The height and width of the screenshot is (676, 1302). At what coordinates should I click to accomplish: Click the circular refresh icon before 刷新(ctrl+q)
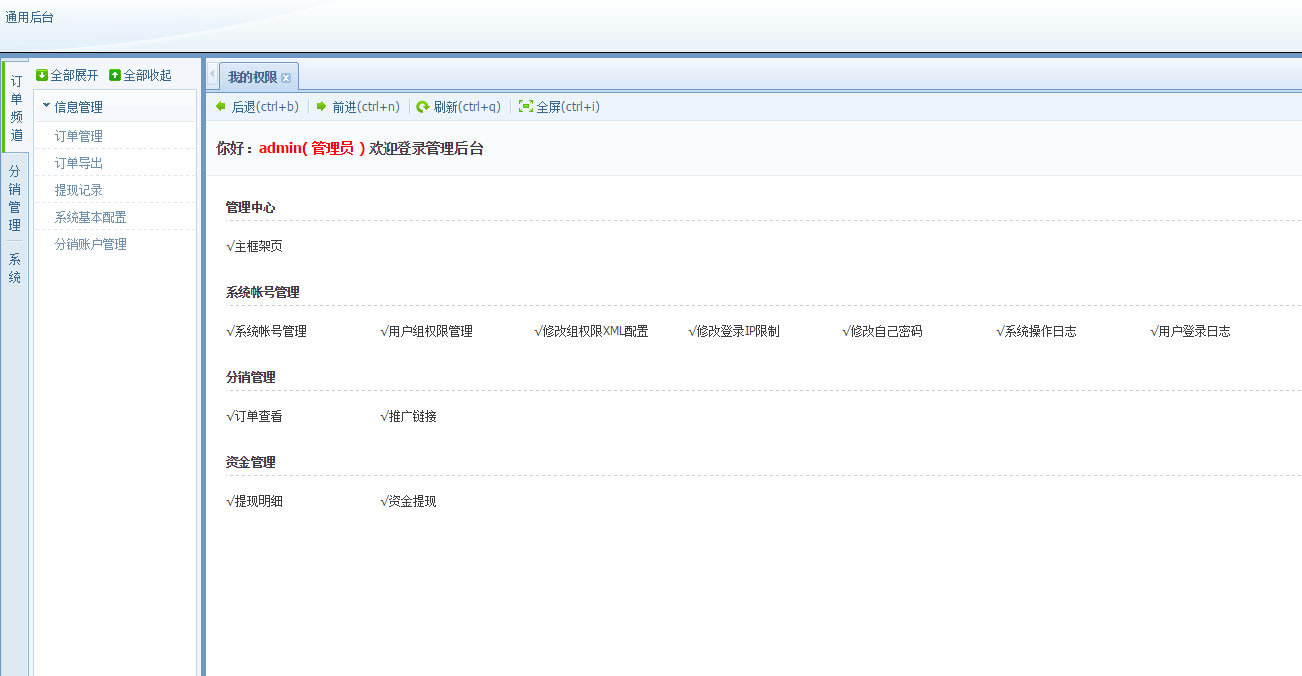424,106
